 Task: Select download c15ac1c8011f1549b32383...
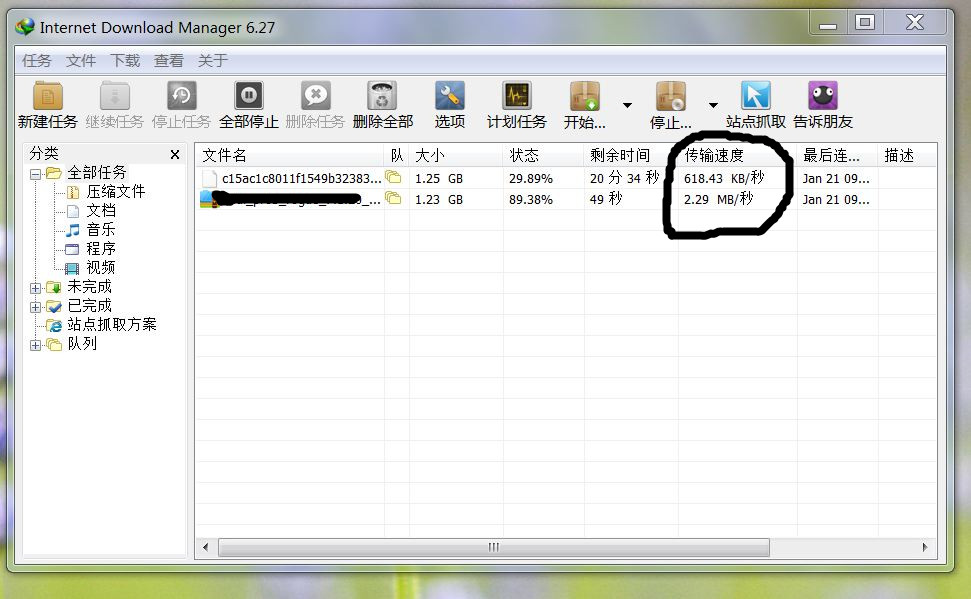[x=301, y=178]
